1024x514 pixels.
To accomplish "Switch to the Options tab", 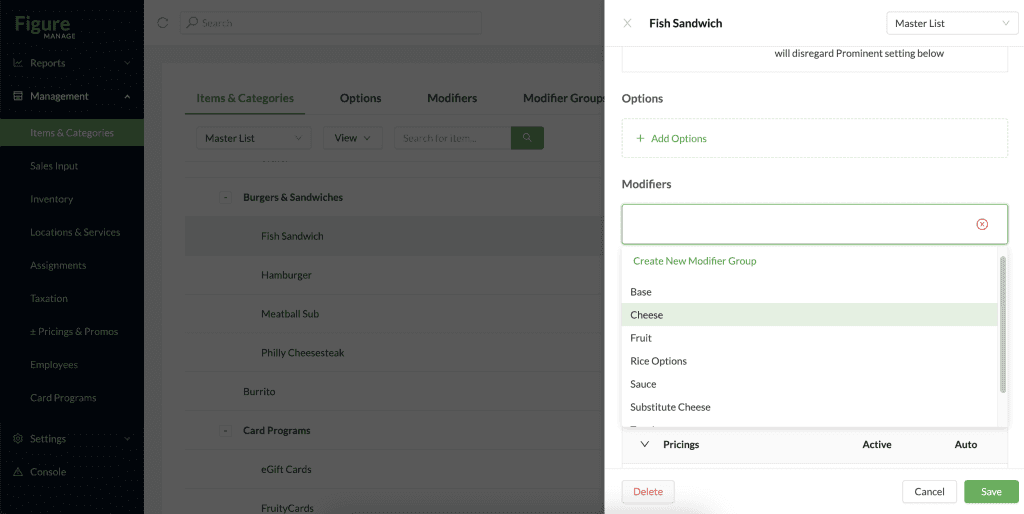I will [360, 98].
